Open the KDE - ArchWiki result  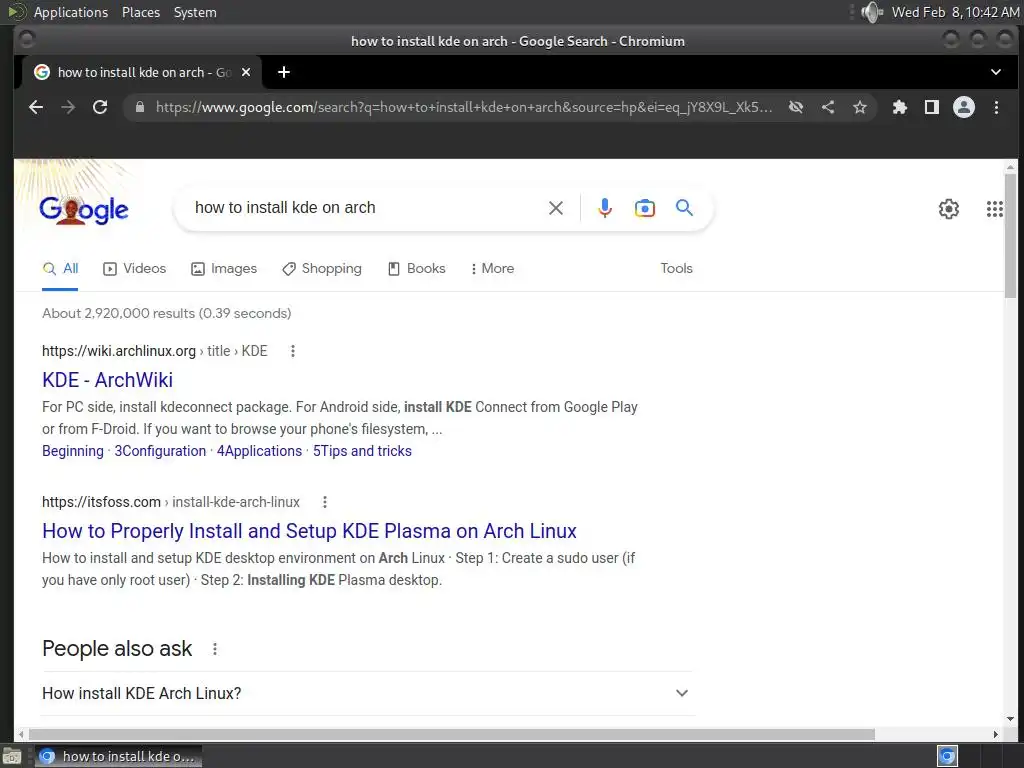click(108, 379)
